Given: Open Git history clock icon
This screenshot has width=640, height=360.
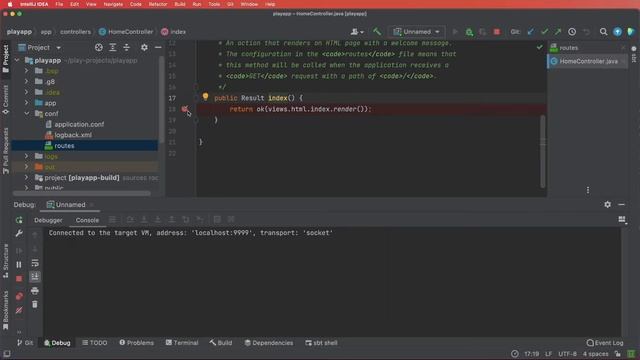Looking at the screenshot, I should coord(572,31).
